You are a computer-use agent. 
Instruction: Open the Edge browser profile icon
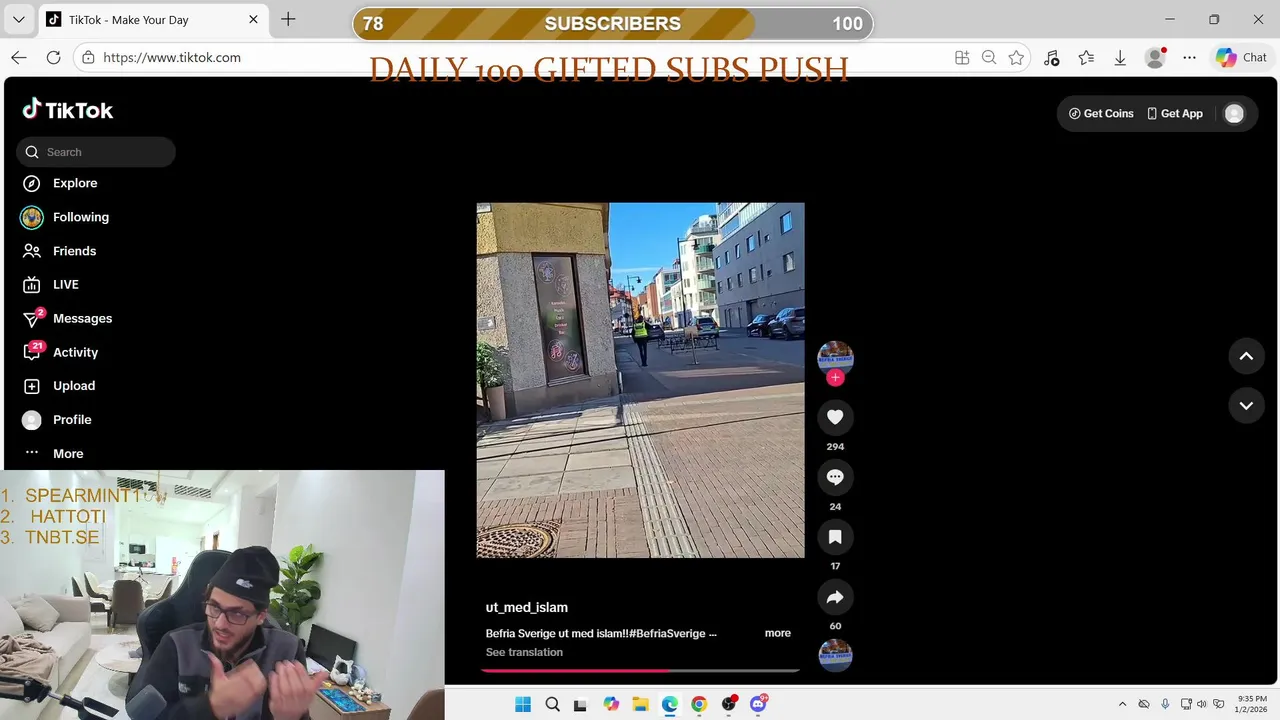click(1155, 58)
